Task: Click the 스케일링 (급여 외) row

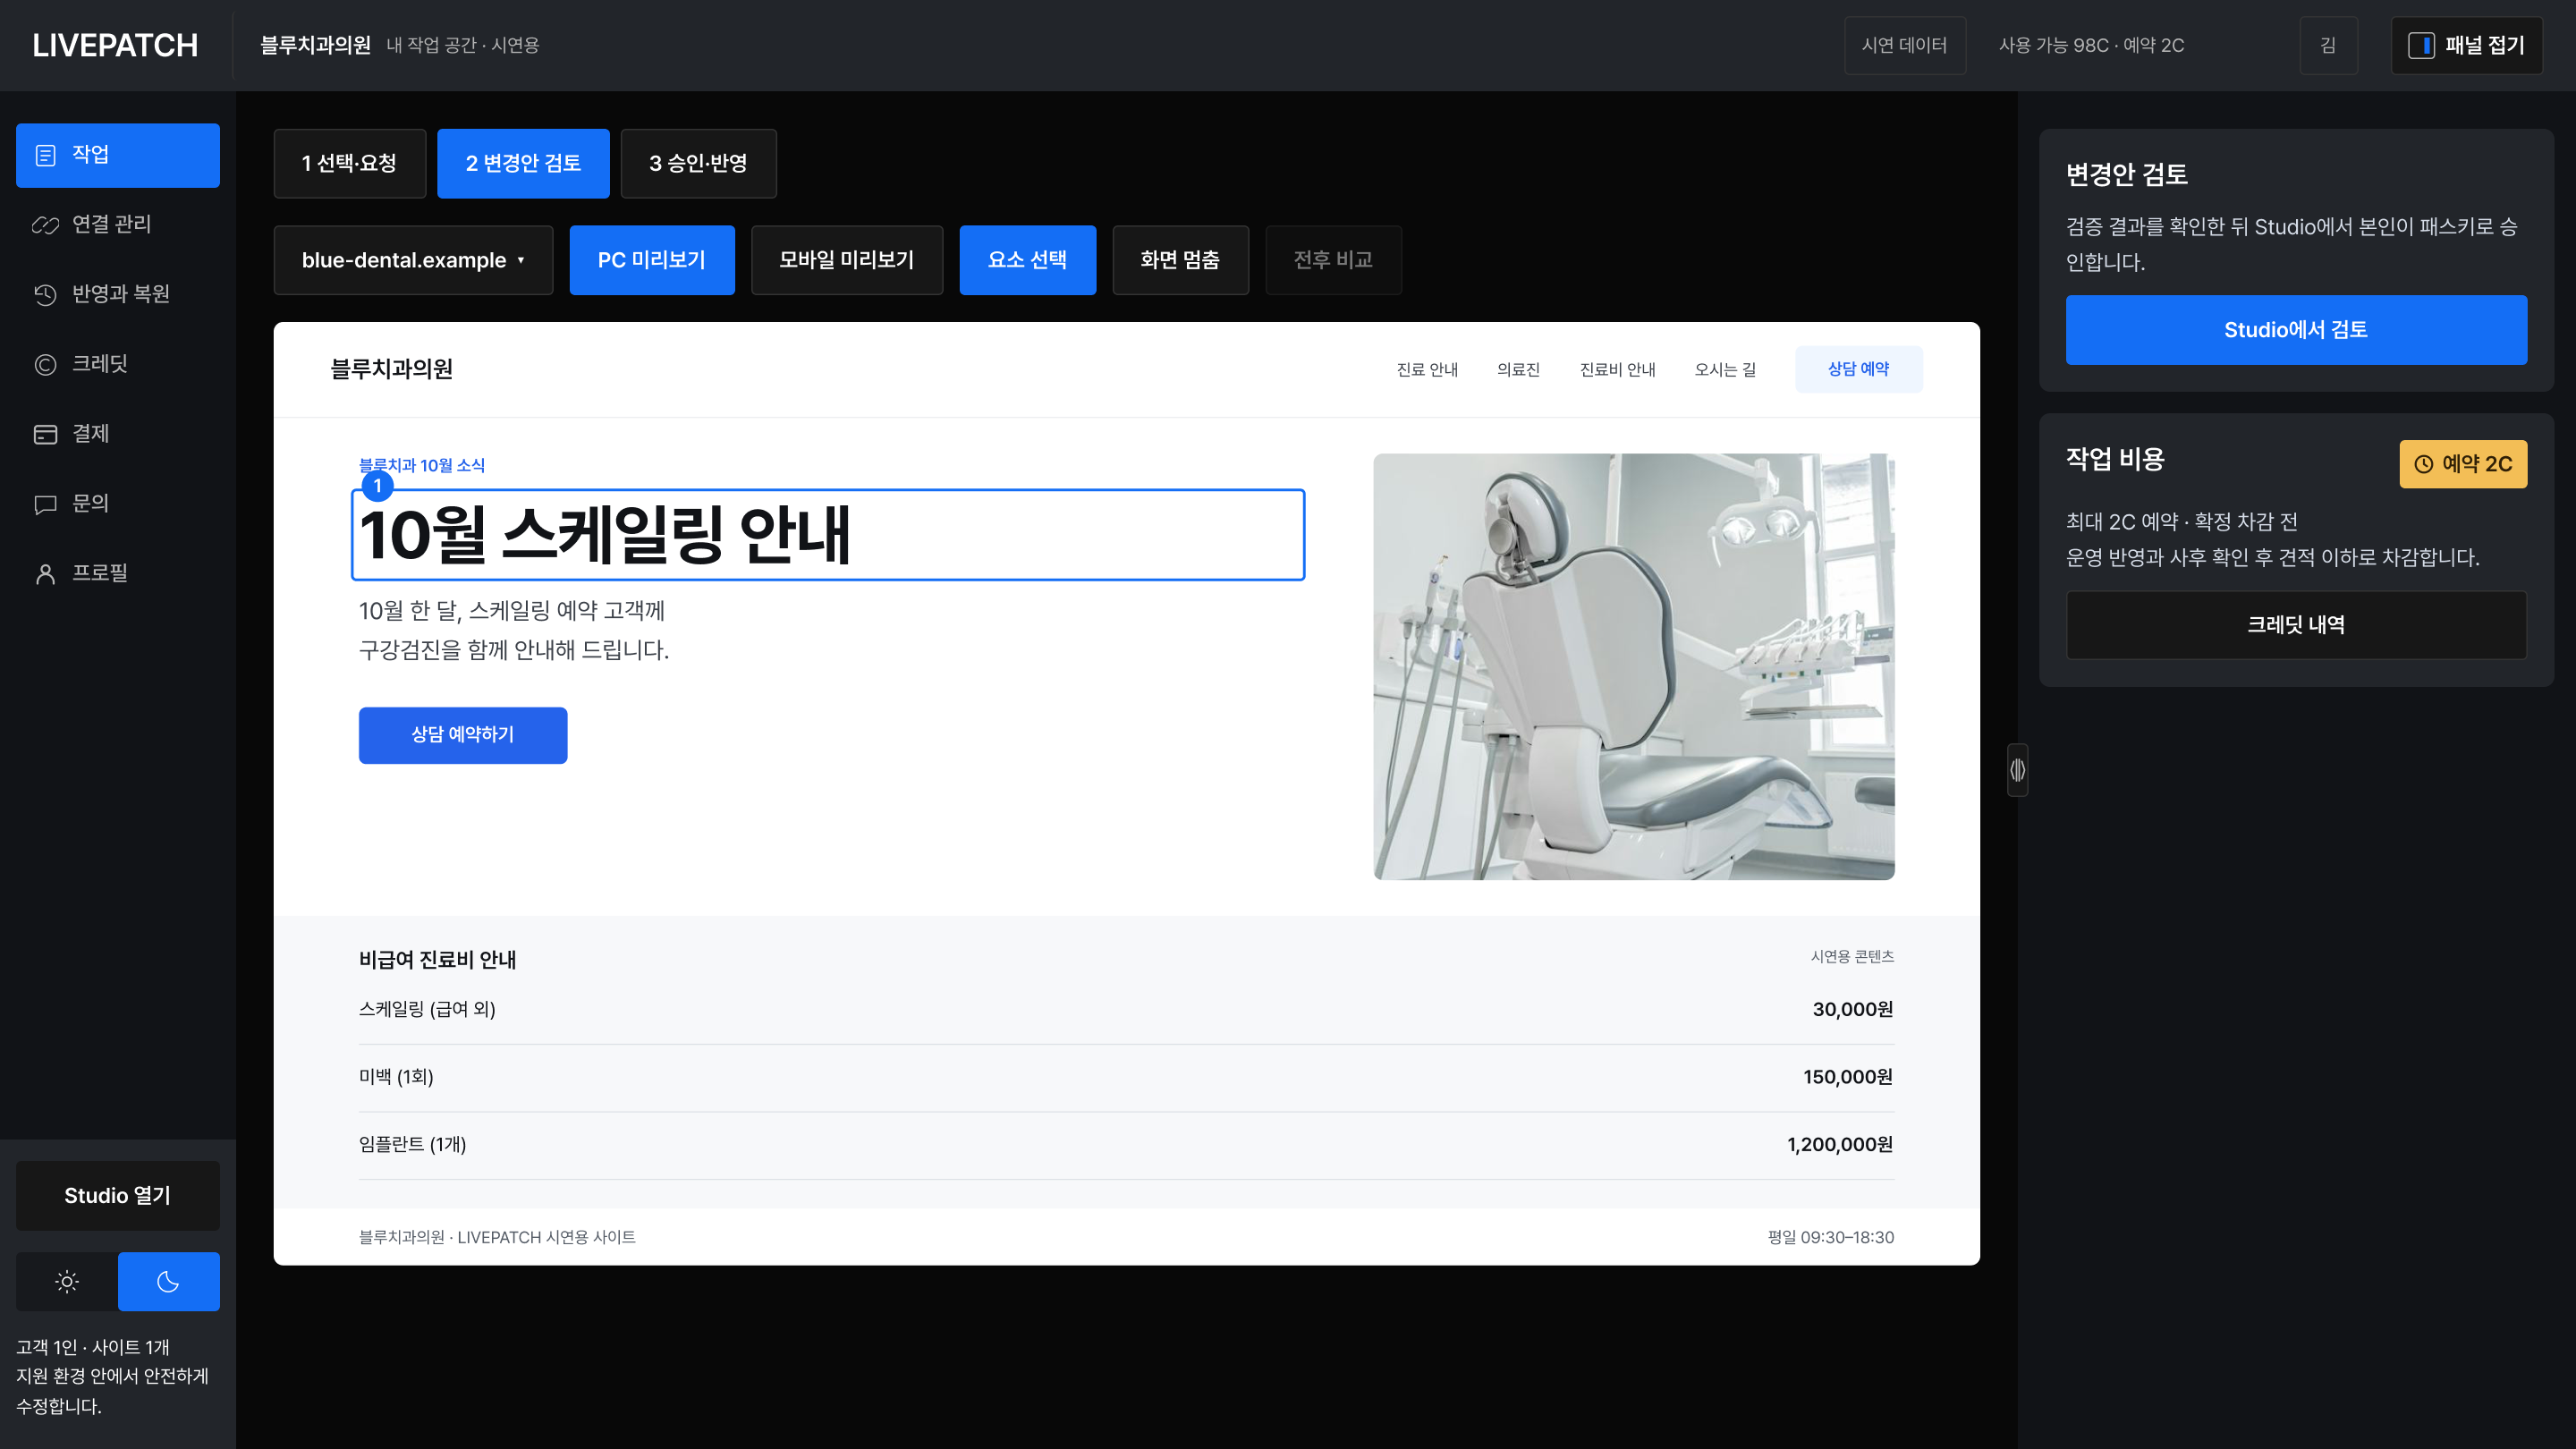Action: pos(1126,1010)
